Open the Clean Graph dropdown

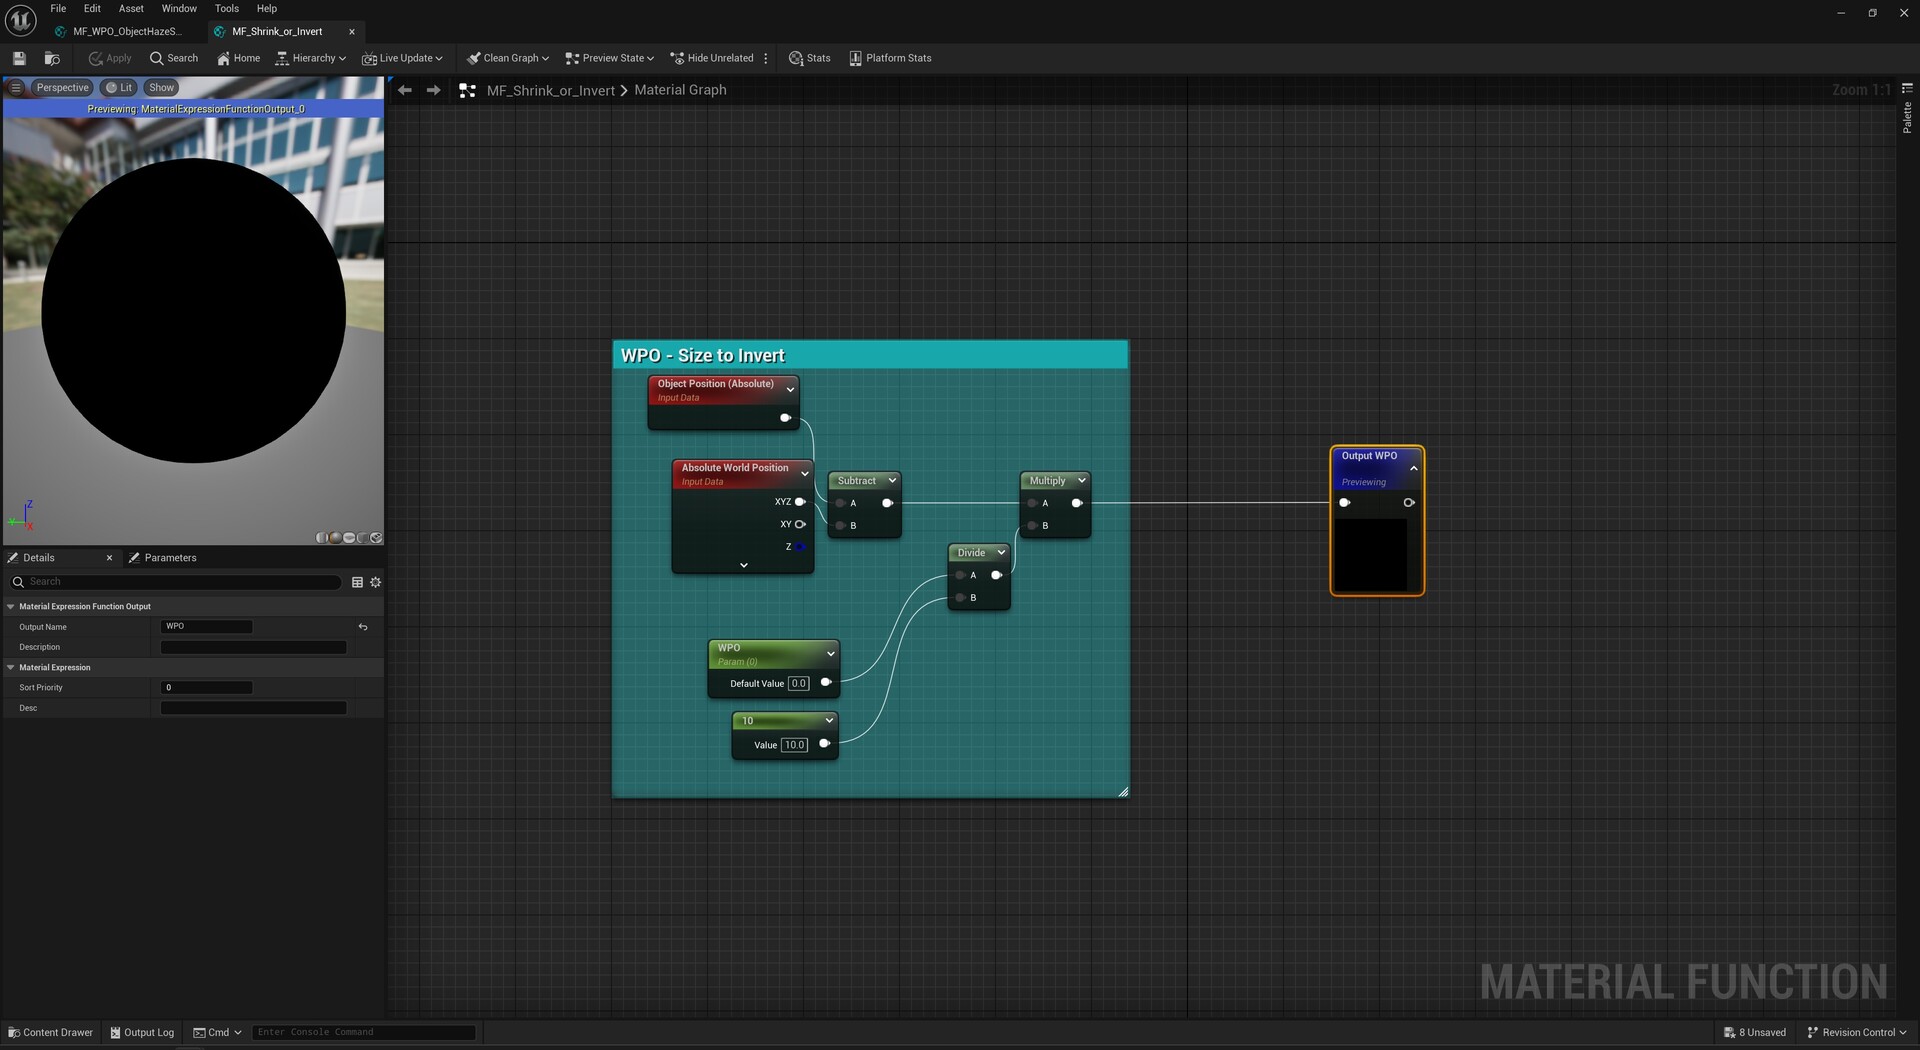coord(508,58)
